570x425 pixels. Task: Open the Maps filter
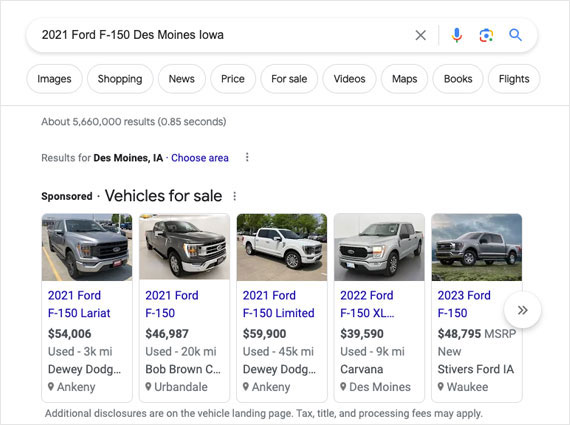point(404,79)
